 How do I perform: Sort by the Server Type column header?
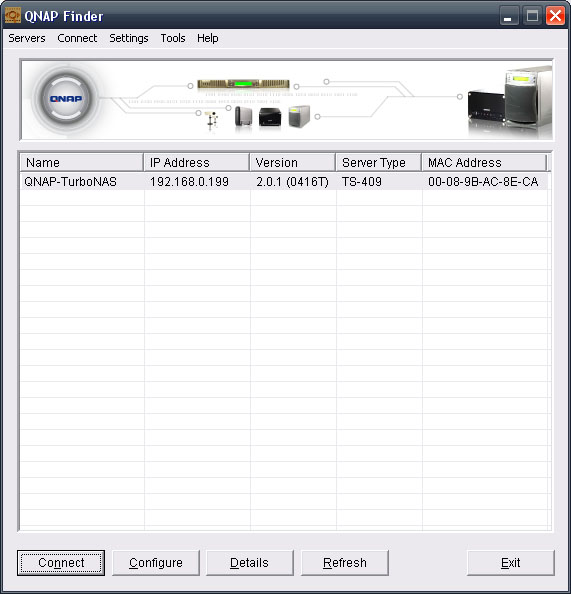[379, 163]
